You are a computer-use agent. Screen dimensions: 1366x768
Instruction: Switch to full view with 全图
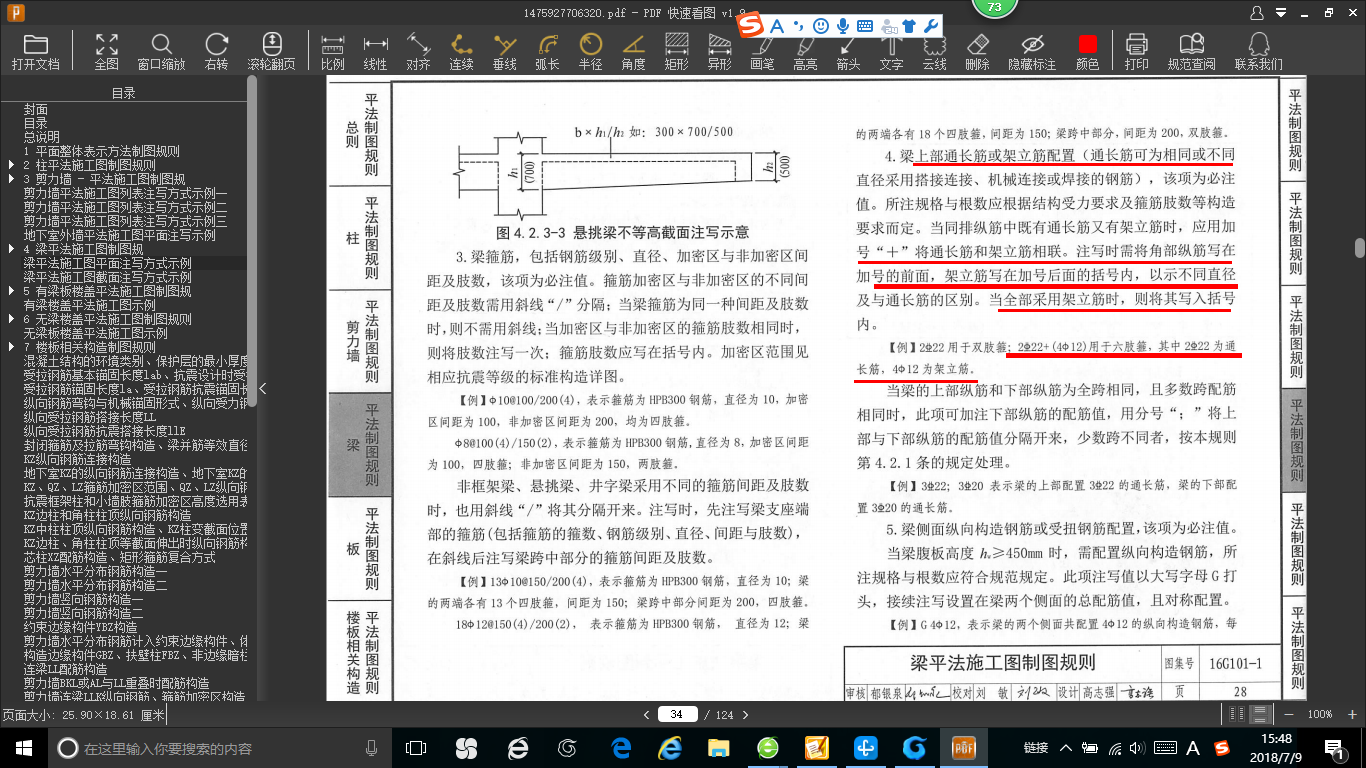point(107,51)
